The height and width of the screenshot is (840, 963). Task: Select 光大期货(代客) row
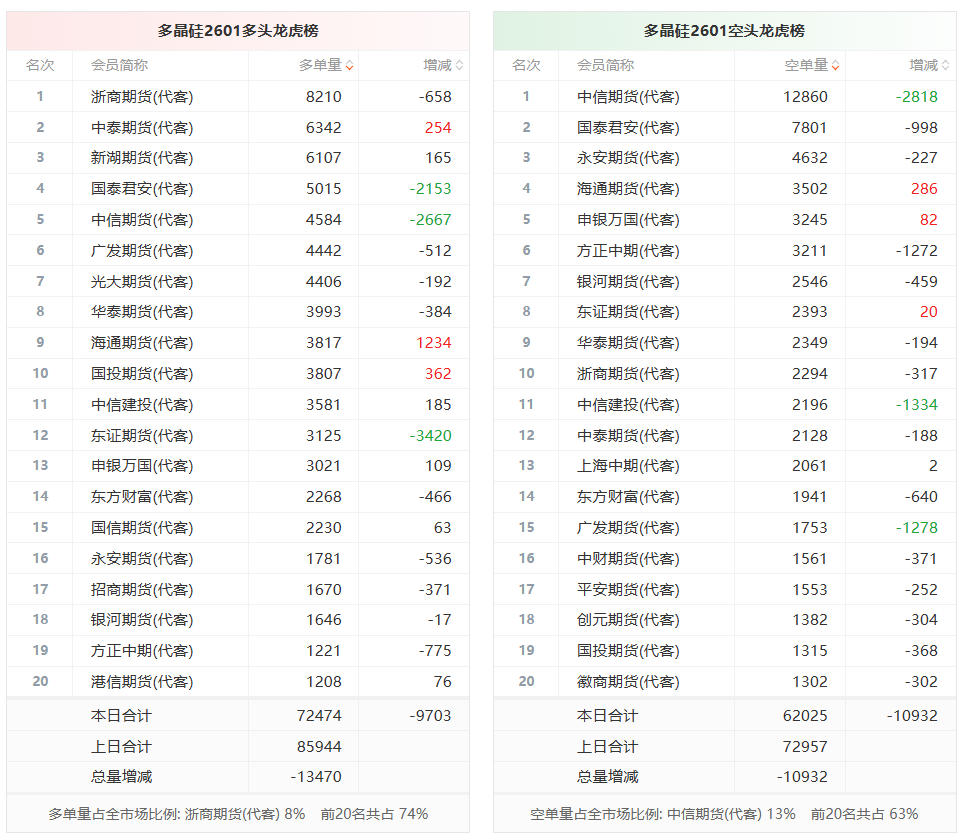[x=142, y=281]
